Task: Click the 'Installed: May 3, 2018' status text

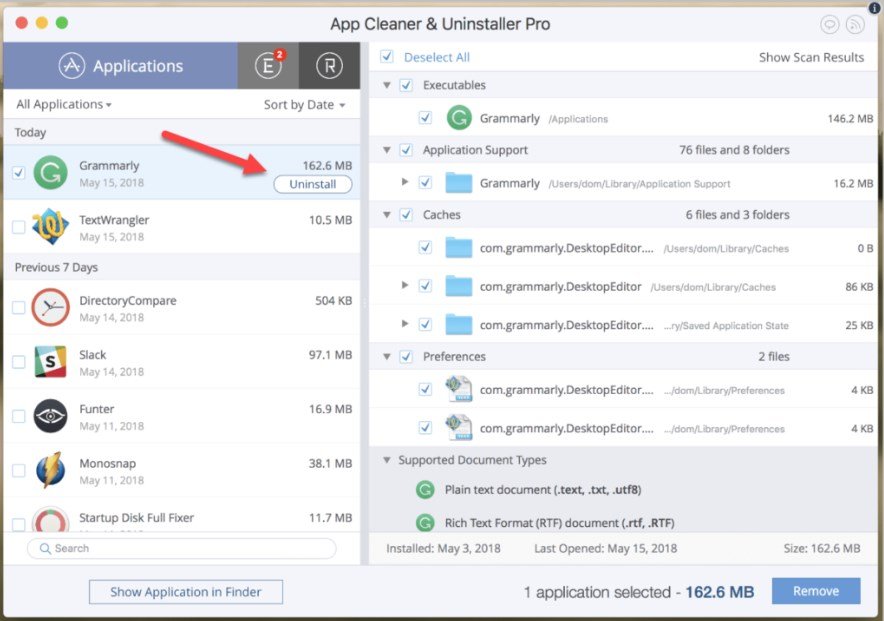Action: (443, 548)
